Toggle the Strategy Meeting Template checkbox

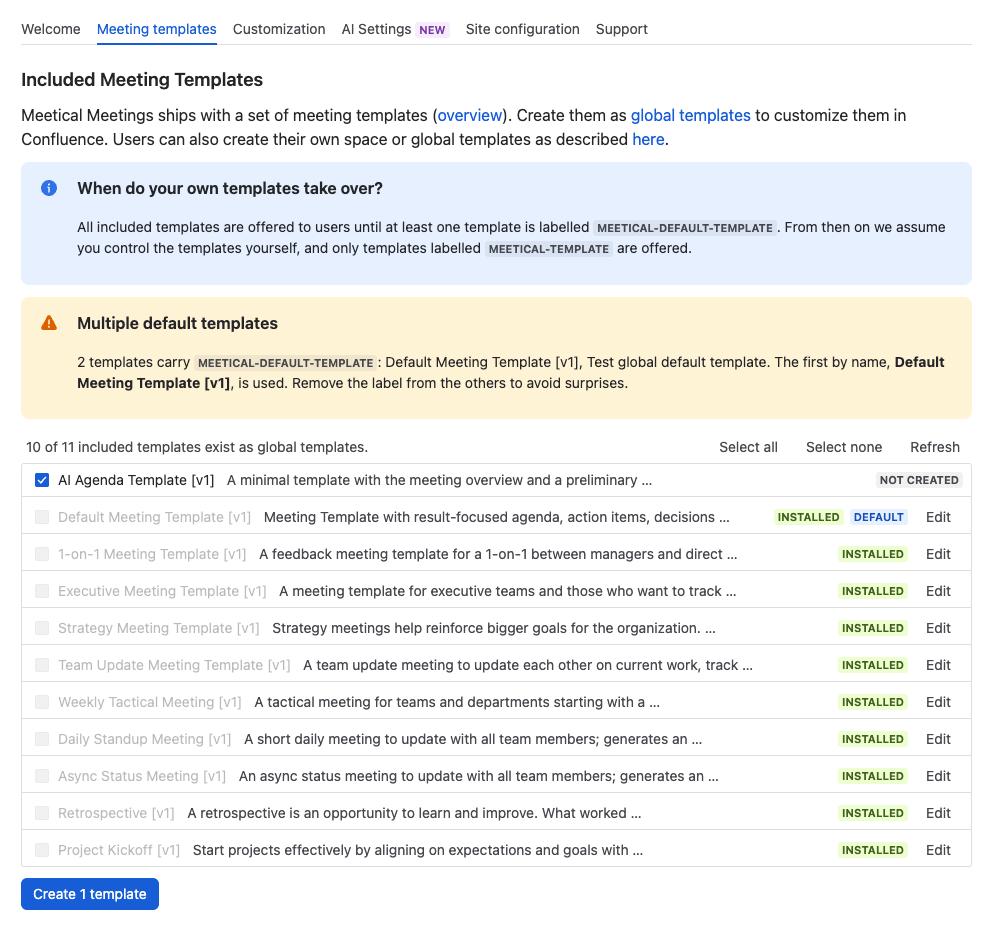(x=42, y=628)
